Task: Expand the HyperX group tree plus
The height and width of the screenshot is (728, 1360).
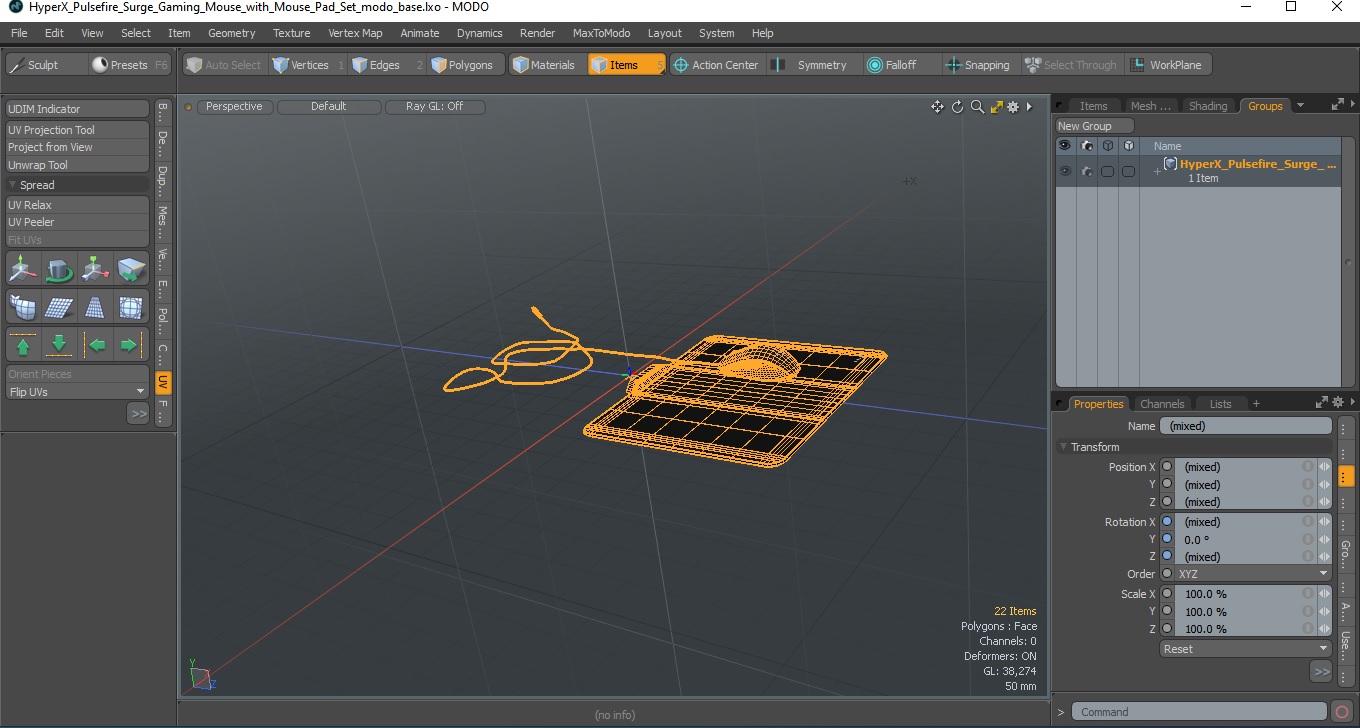Action: pyautogui.click(x=1157, y=172)
